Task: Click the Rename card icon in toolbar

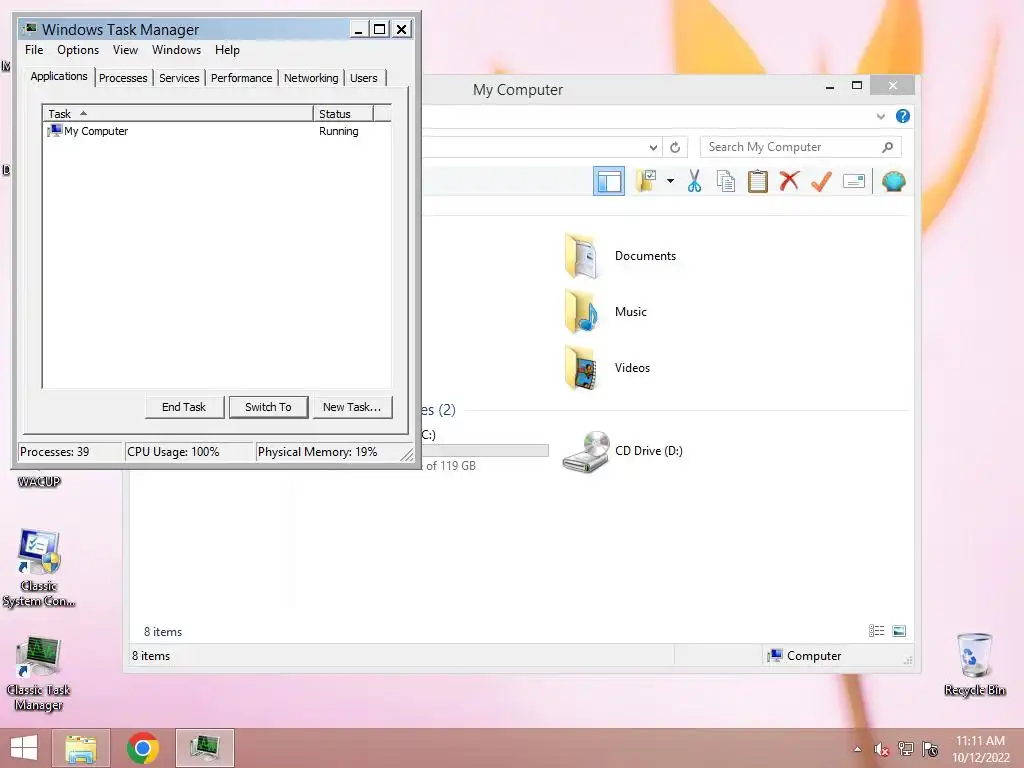Action: 854,182
